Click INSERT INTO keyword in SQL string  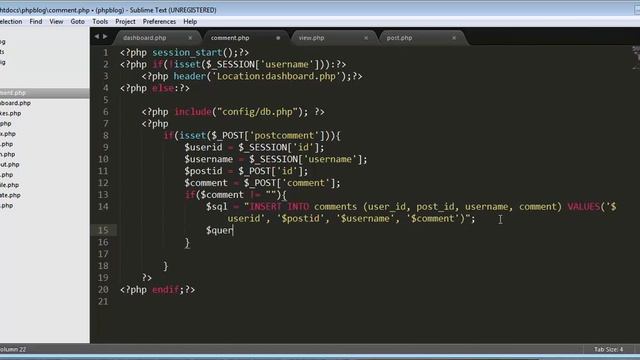tap(279, 207)
